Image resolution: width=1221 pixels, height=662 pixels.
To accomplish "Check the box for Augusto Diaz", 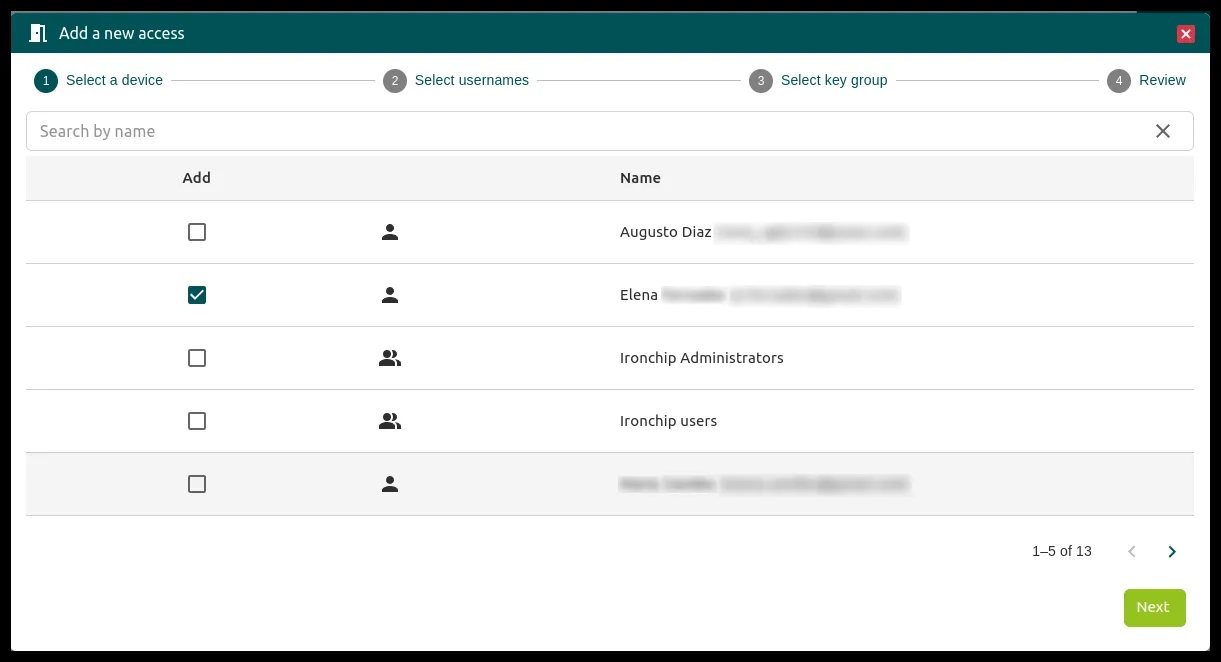I will (x=197, y=232).
